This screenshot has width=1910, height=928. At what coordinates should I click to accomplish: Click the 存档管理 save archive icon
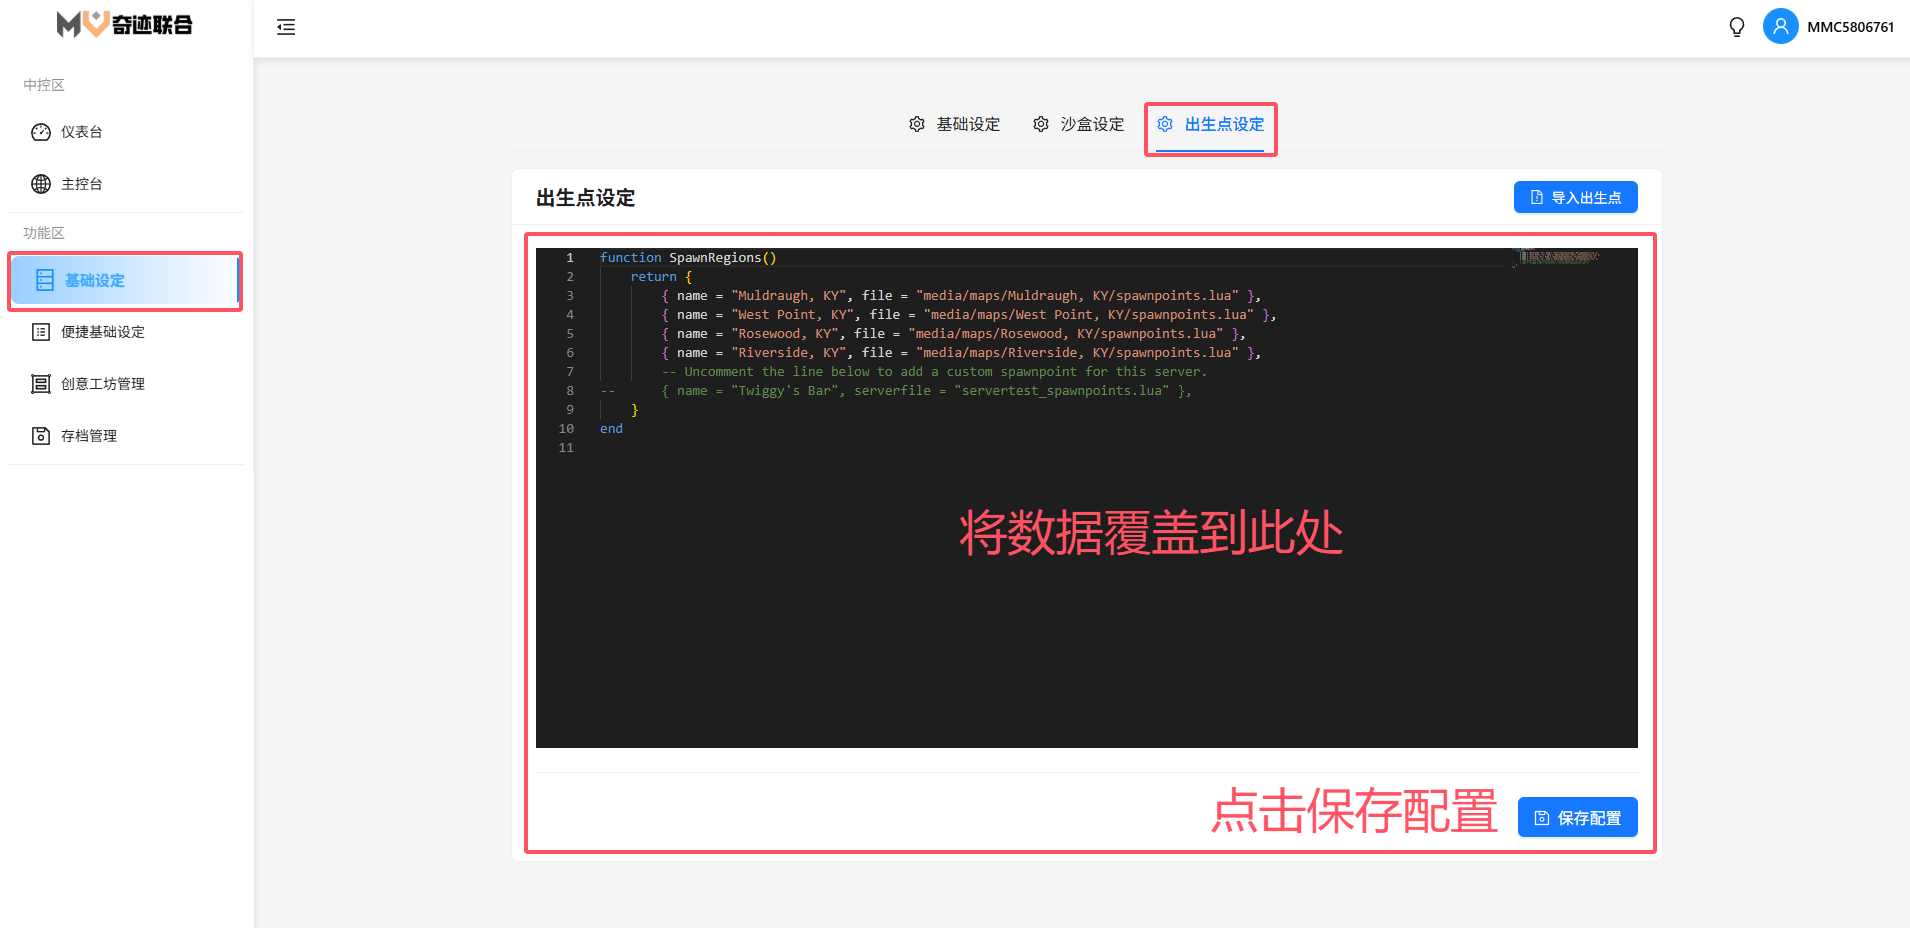[x=41, y=436]
